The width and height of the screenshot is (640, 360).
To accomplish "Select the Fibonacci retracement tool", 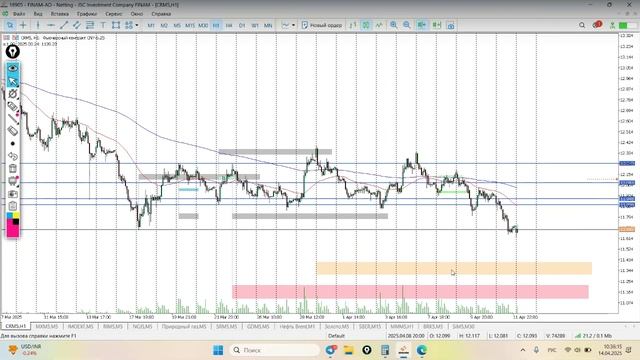I will [90, 25].
